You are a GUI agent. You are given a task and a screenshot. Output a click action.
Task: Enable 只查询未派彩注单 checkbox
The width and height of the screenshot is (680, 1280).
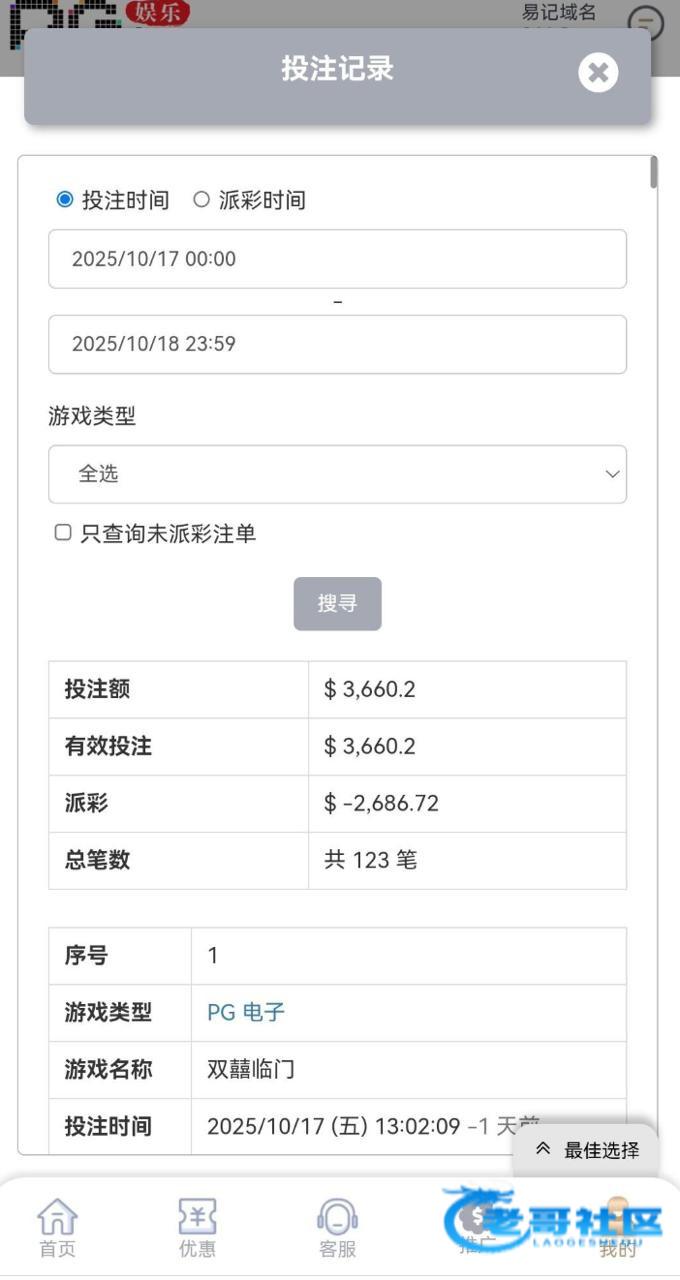(63, 533)
